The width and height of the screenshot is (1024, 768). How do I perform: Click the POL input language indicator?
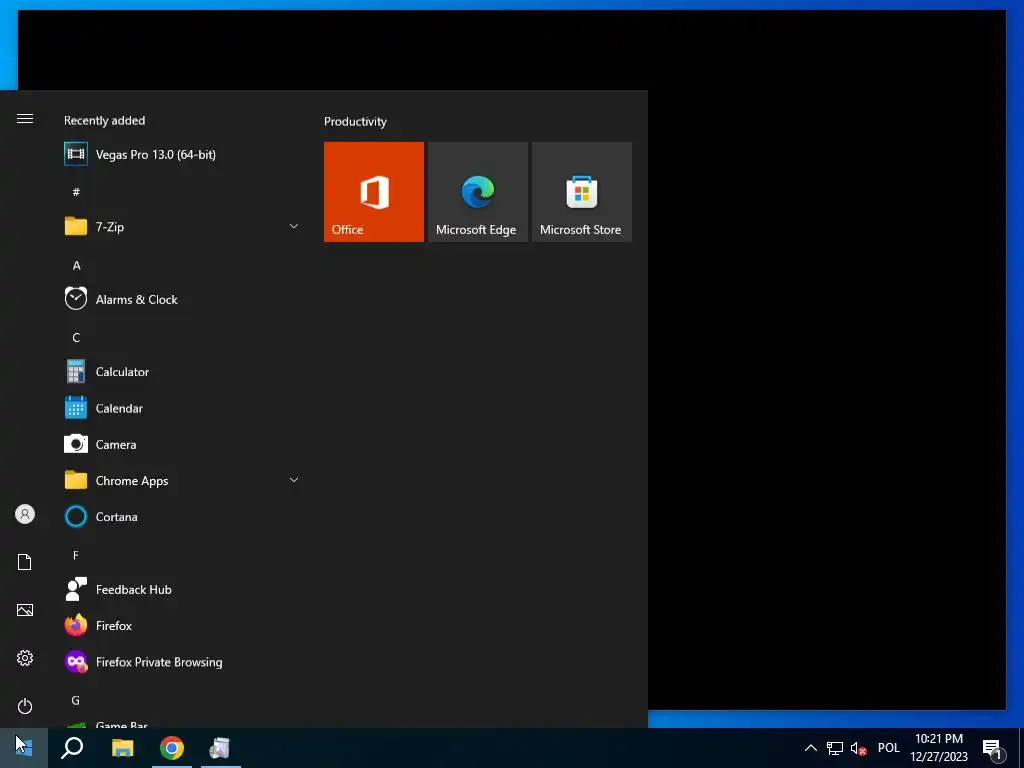[888, 748]
